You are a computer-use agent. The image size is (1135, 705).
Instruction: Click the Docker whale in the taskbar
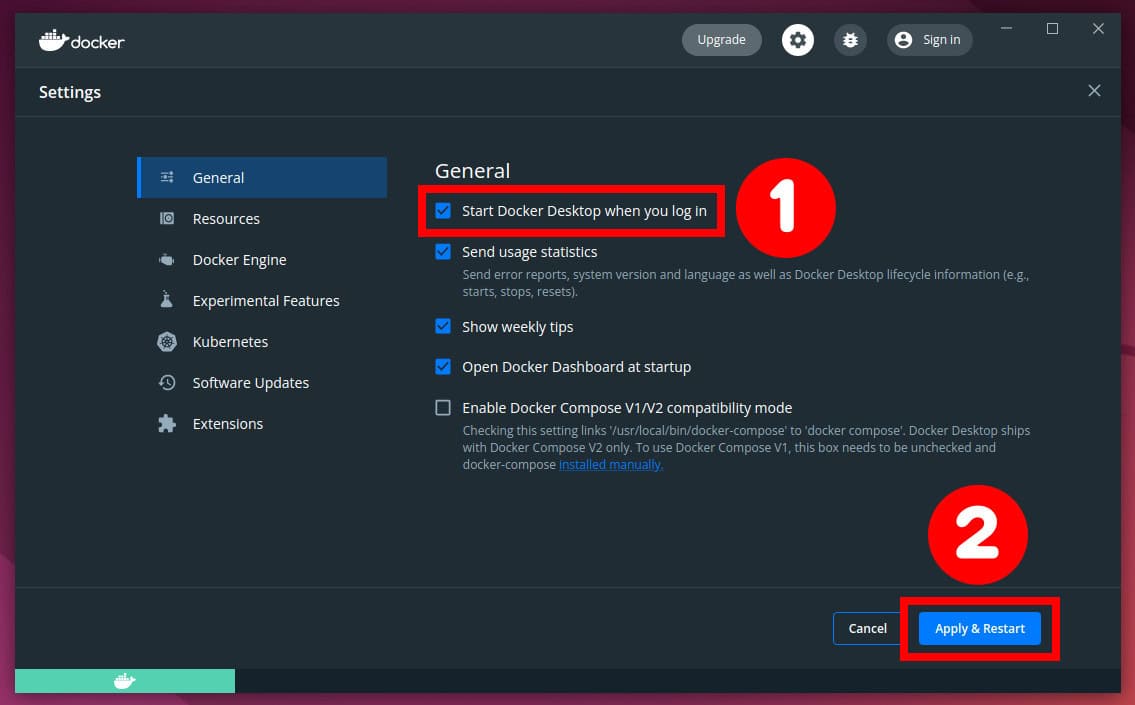[x=124, y=681]
